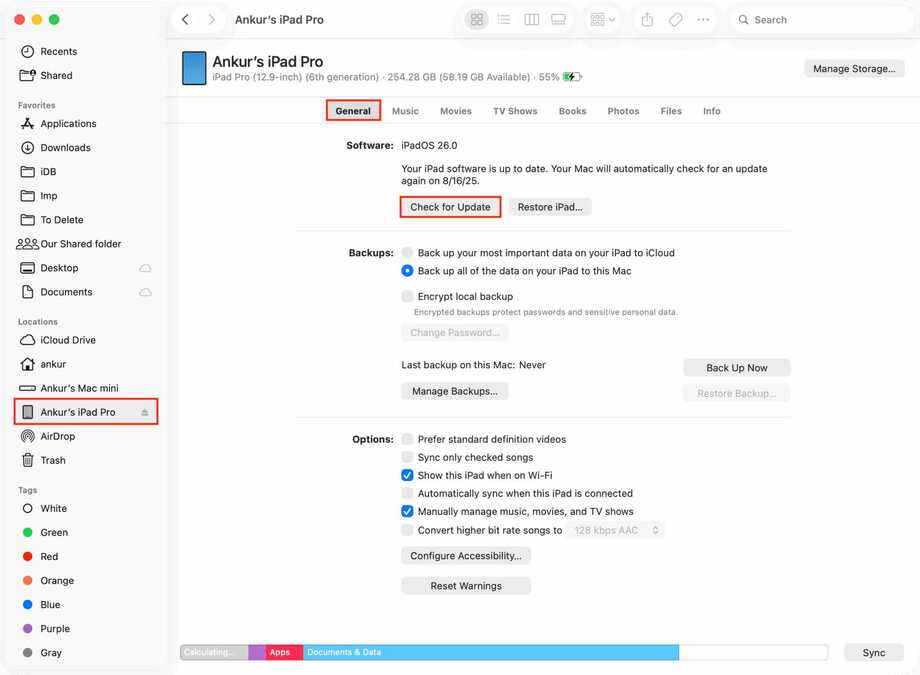
Task: Click the Edit Tags icon
Action: click(x=676, y=20)
